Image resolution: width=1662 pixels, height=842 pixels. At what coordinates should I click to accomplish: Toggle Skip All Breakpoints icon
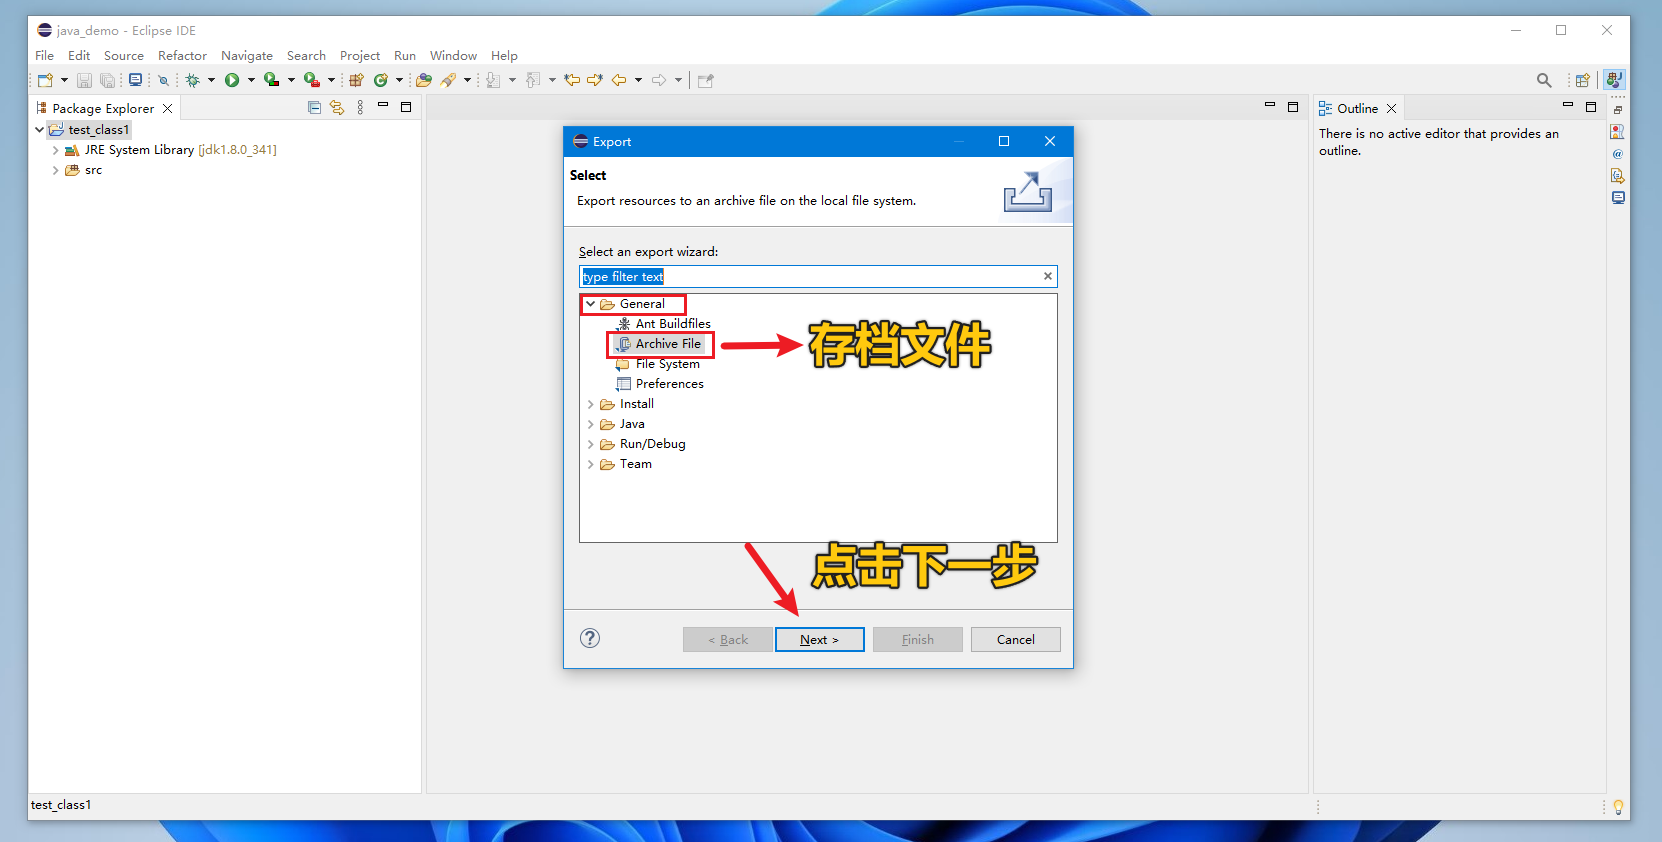click(x=163, y=80)
